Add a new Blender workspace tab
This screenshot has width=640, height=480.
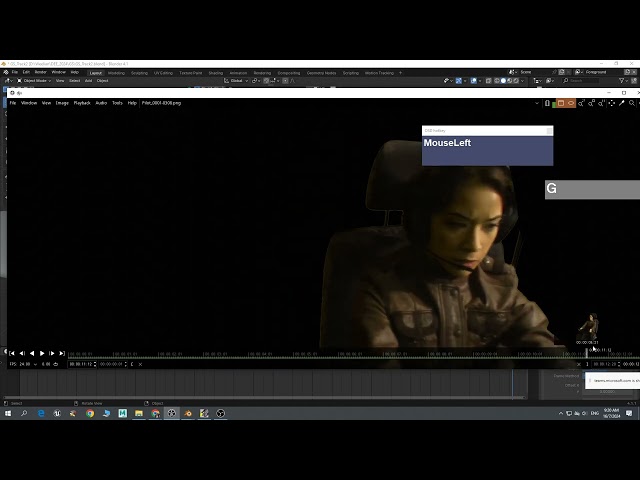(400, 73)
